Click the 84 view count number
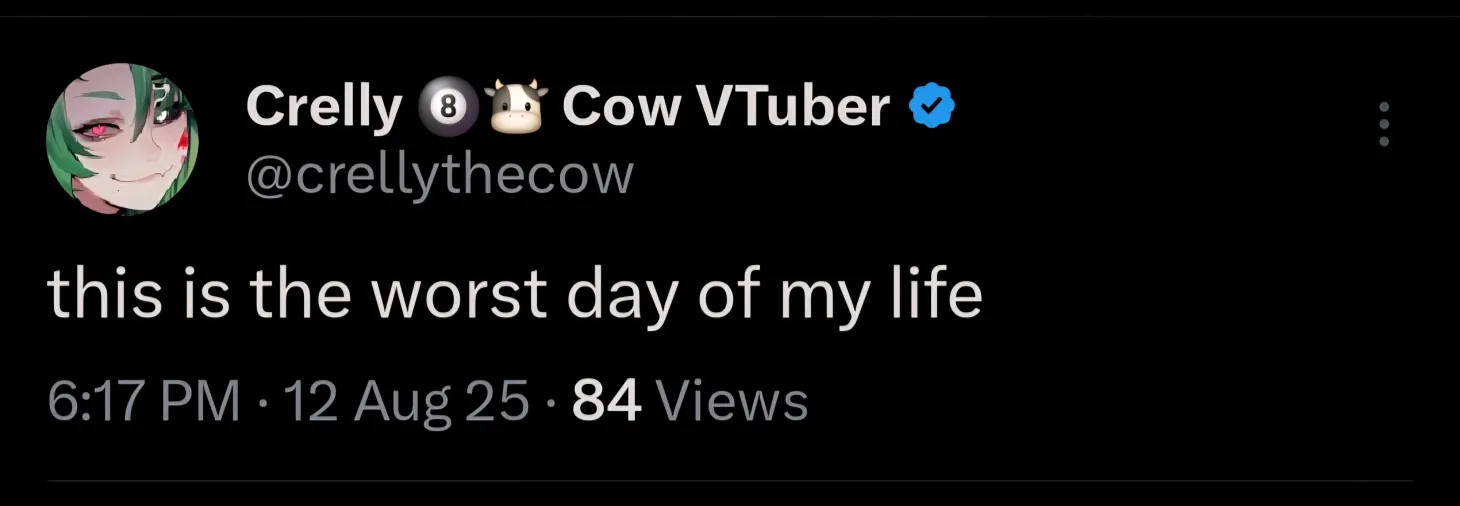The width and height of the screenshot is (1460, 506). point(606,402)
